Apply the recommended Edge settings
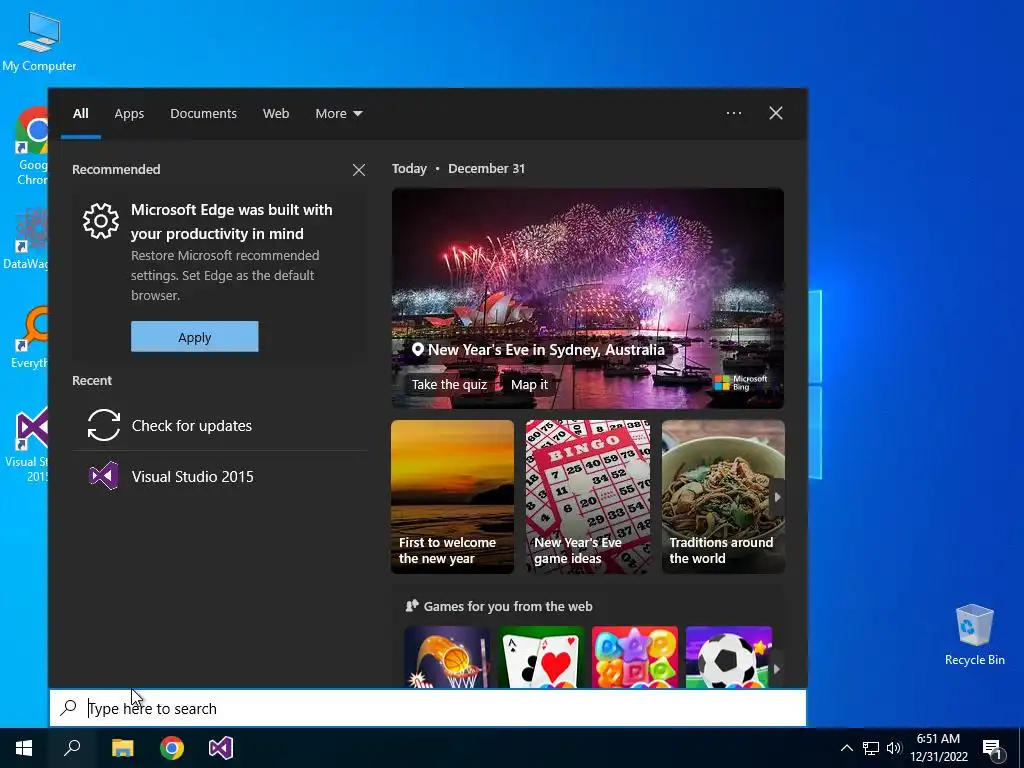Viewport: 1024px width, 768px height. tap(195, 336)
